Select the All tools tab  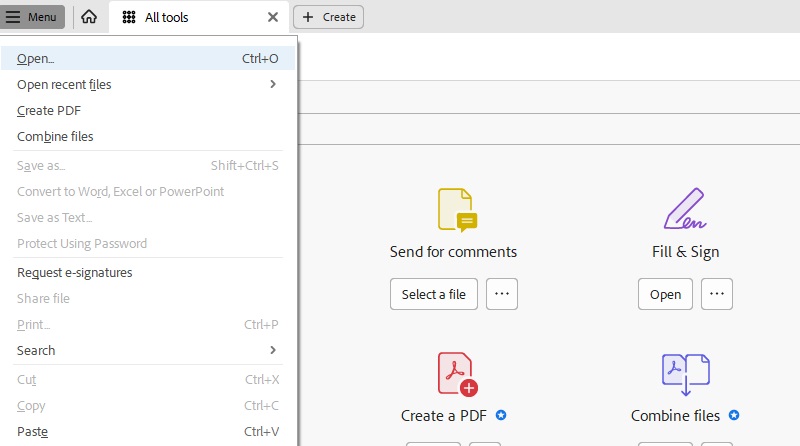click(199, 17)
